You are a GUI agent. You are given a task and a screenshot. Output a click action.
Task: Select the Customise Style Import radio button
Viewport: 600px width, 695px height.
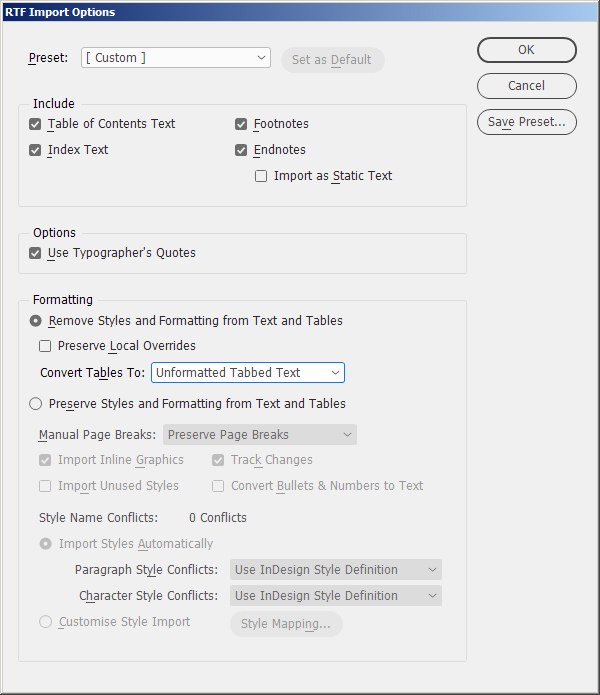(x=46, y=622)
